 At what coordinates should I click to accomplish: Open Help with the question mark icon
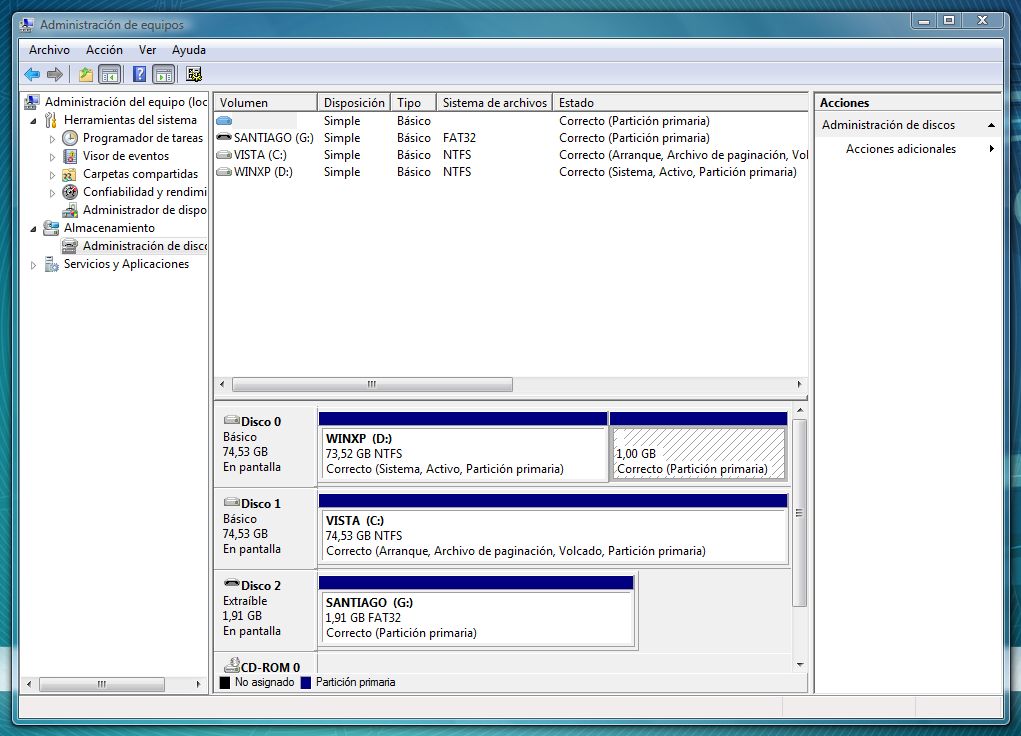pyautogui.click(x=139, y=74)
